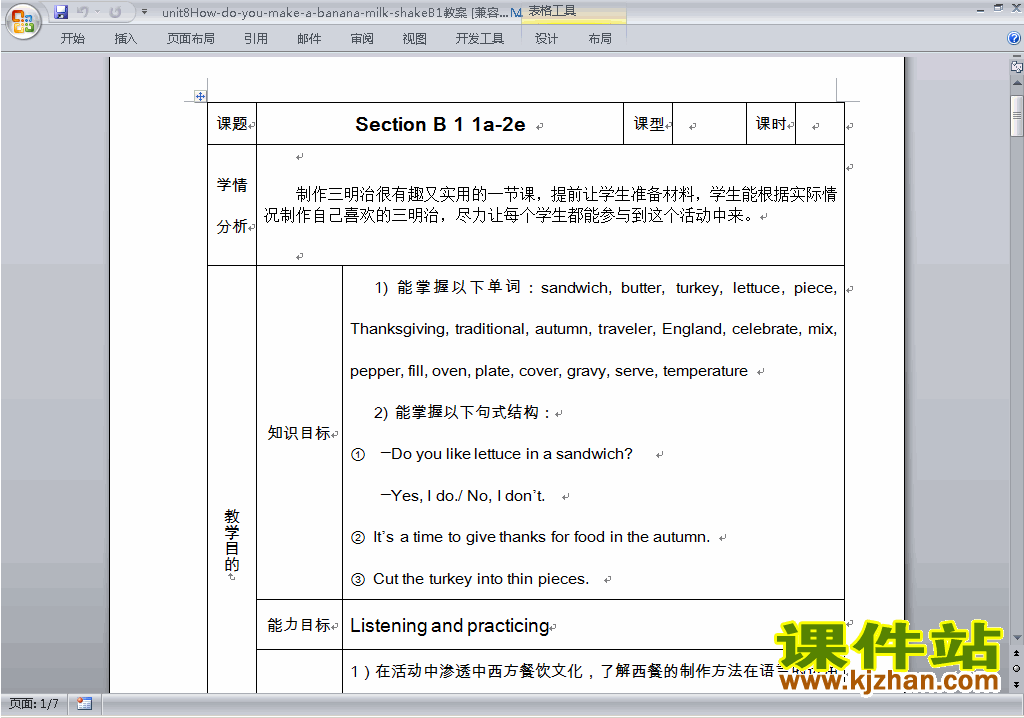Click the line starting Thanksgiving, traditional
The width and height of the screenshot is (1024, 718).
coord(593,329)
